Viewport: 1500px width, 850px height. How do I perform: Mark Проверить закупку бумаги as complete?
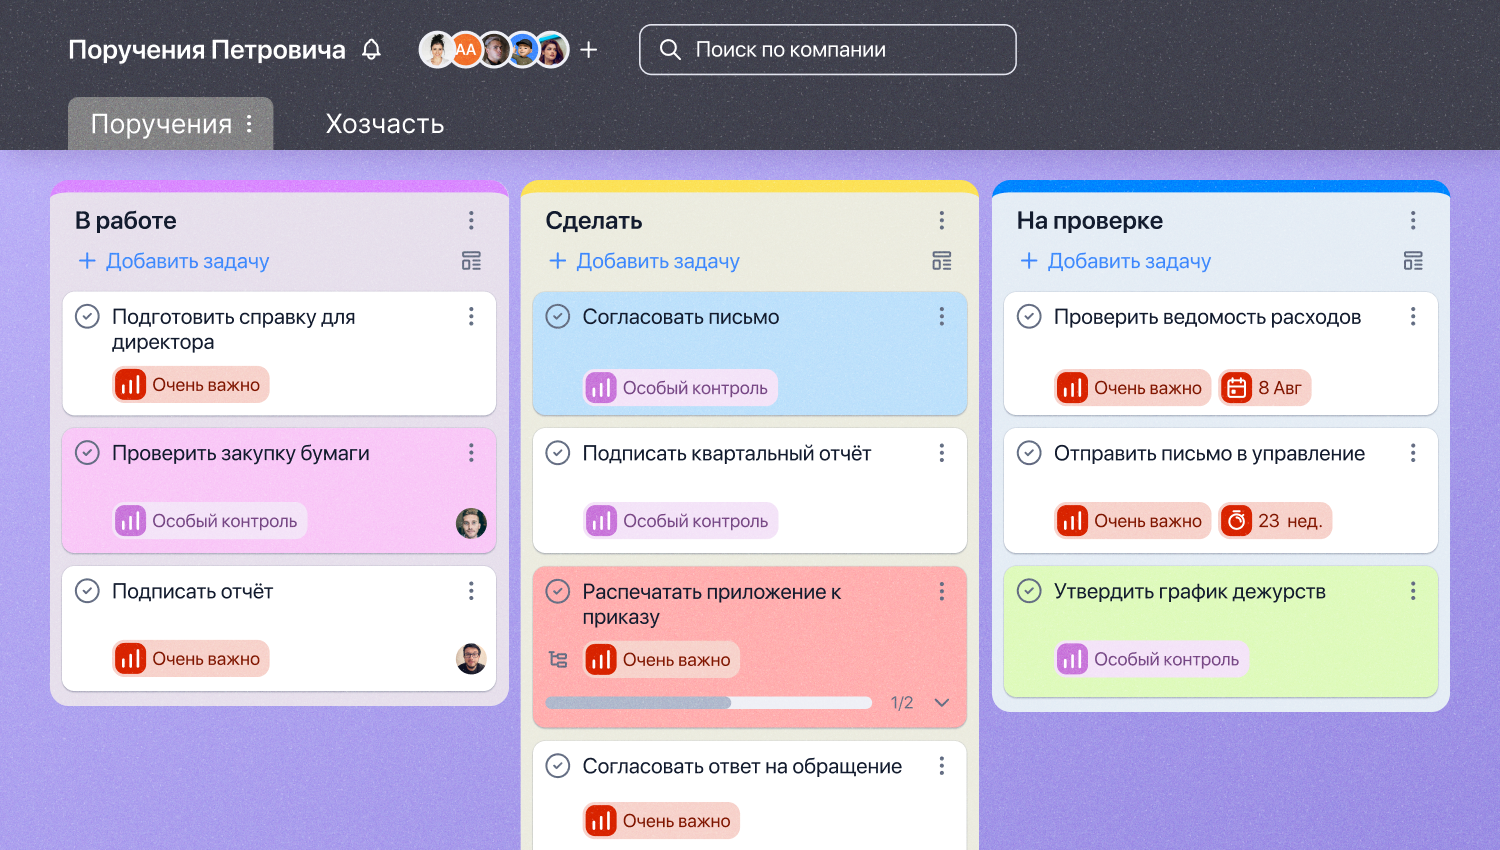[x=88, y=453]
